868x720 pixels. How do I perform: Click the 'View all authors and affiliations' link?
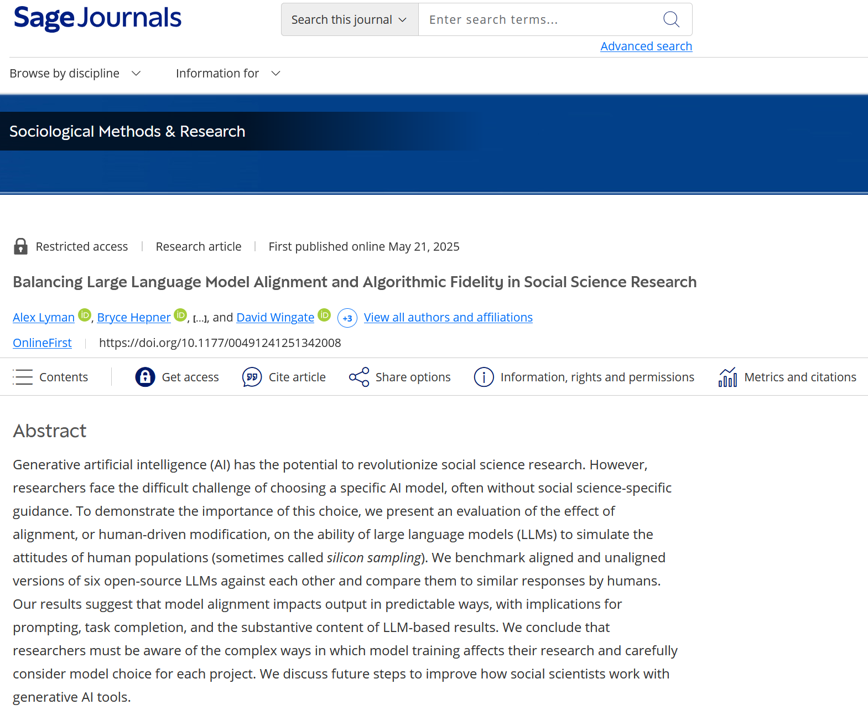tap(448, 317)
